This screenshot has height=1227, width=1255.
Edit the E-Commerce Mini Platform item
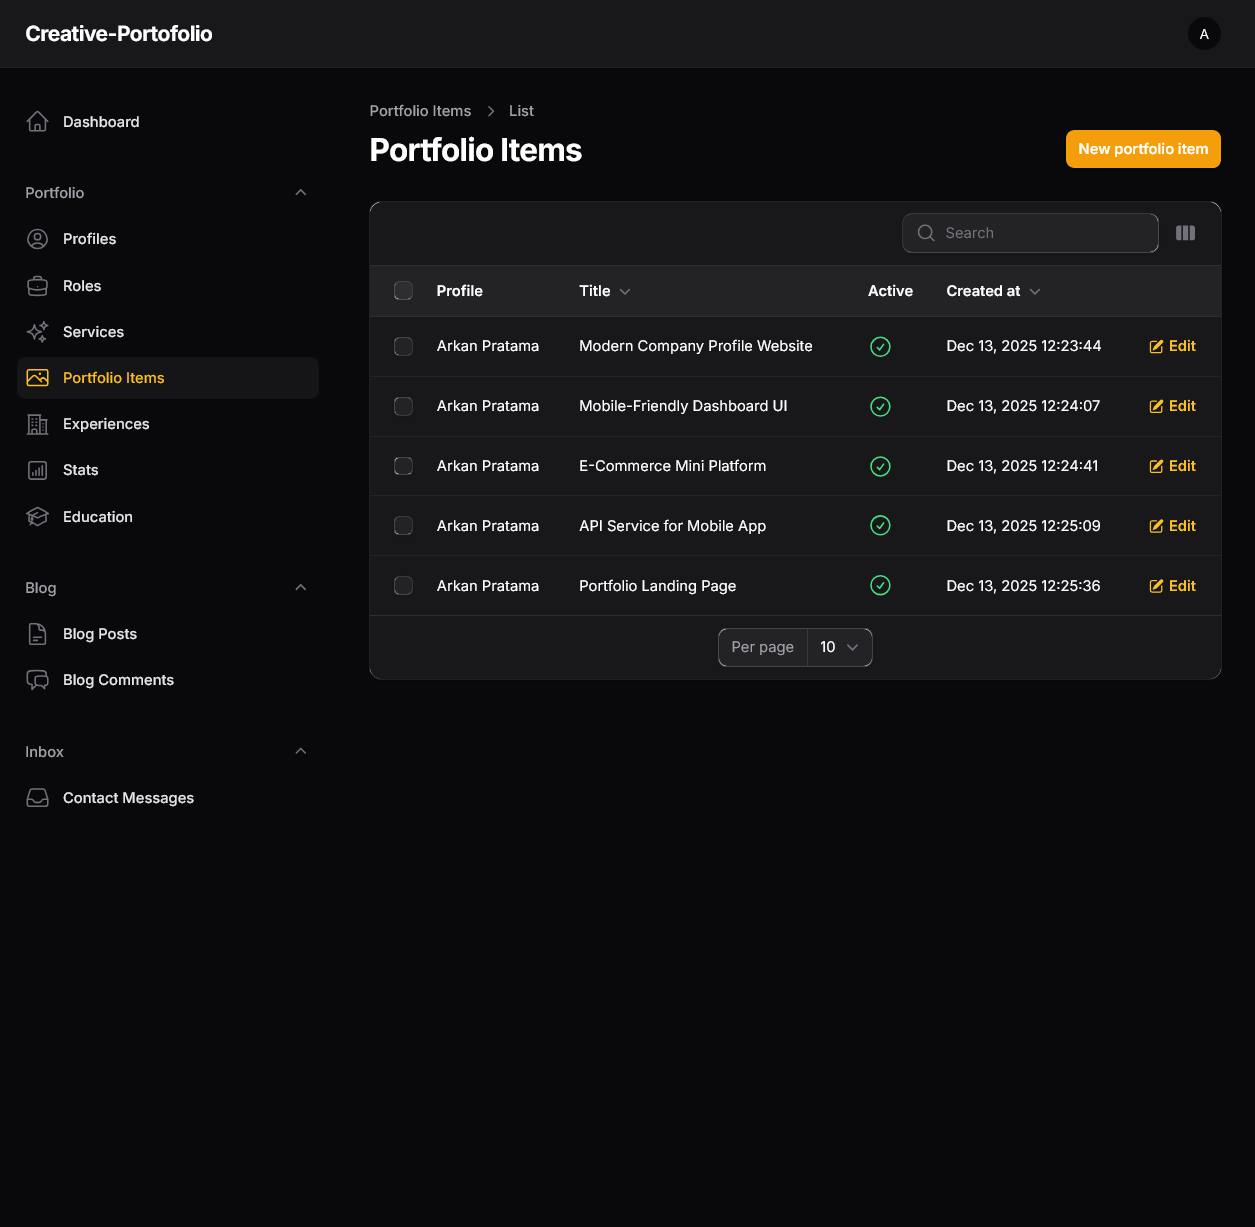coord(1172,466)
